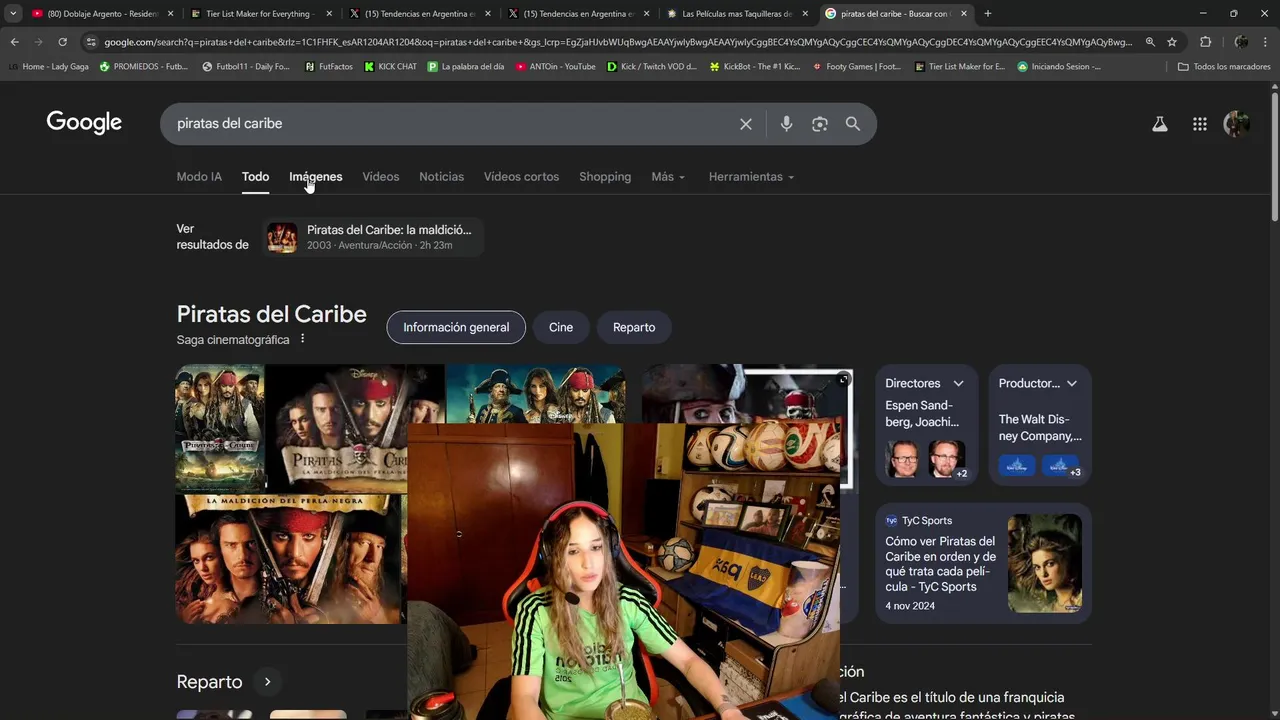Open the Google apps grid
Viewport: 1280px width, 720px height.
tap(1200, 124)
